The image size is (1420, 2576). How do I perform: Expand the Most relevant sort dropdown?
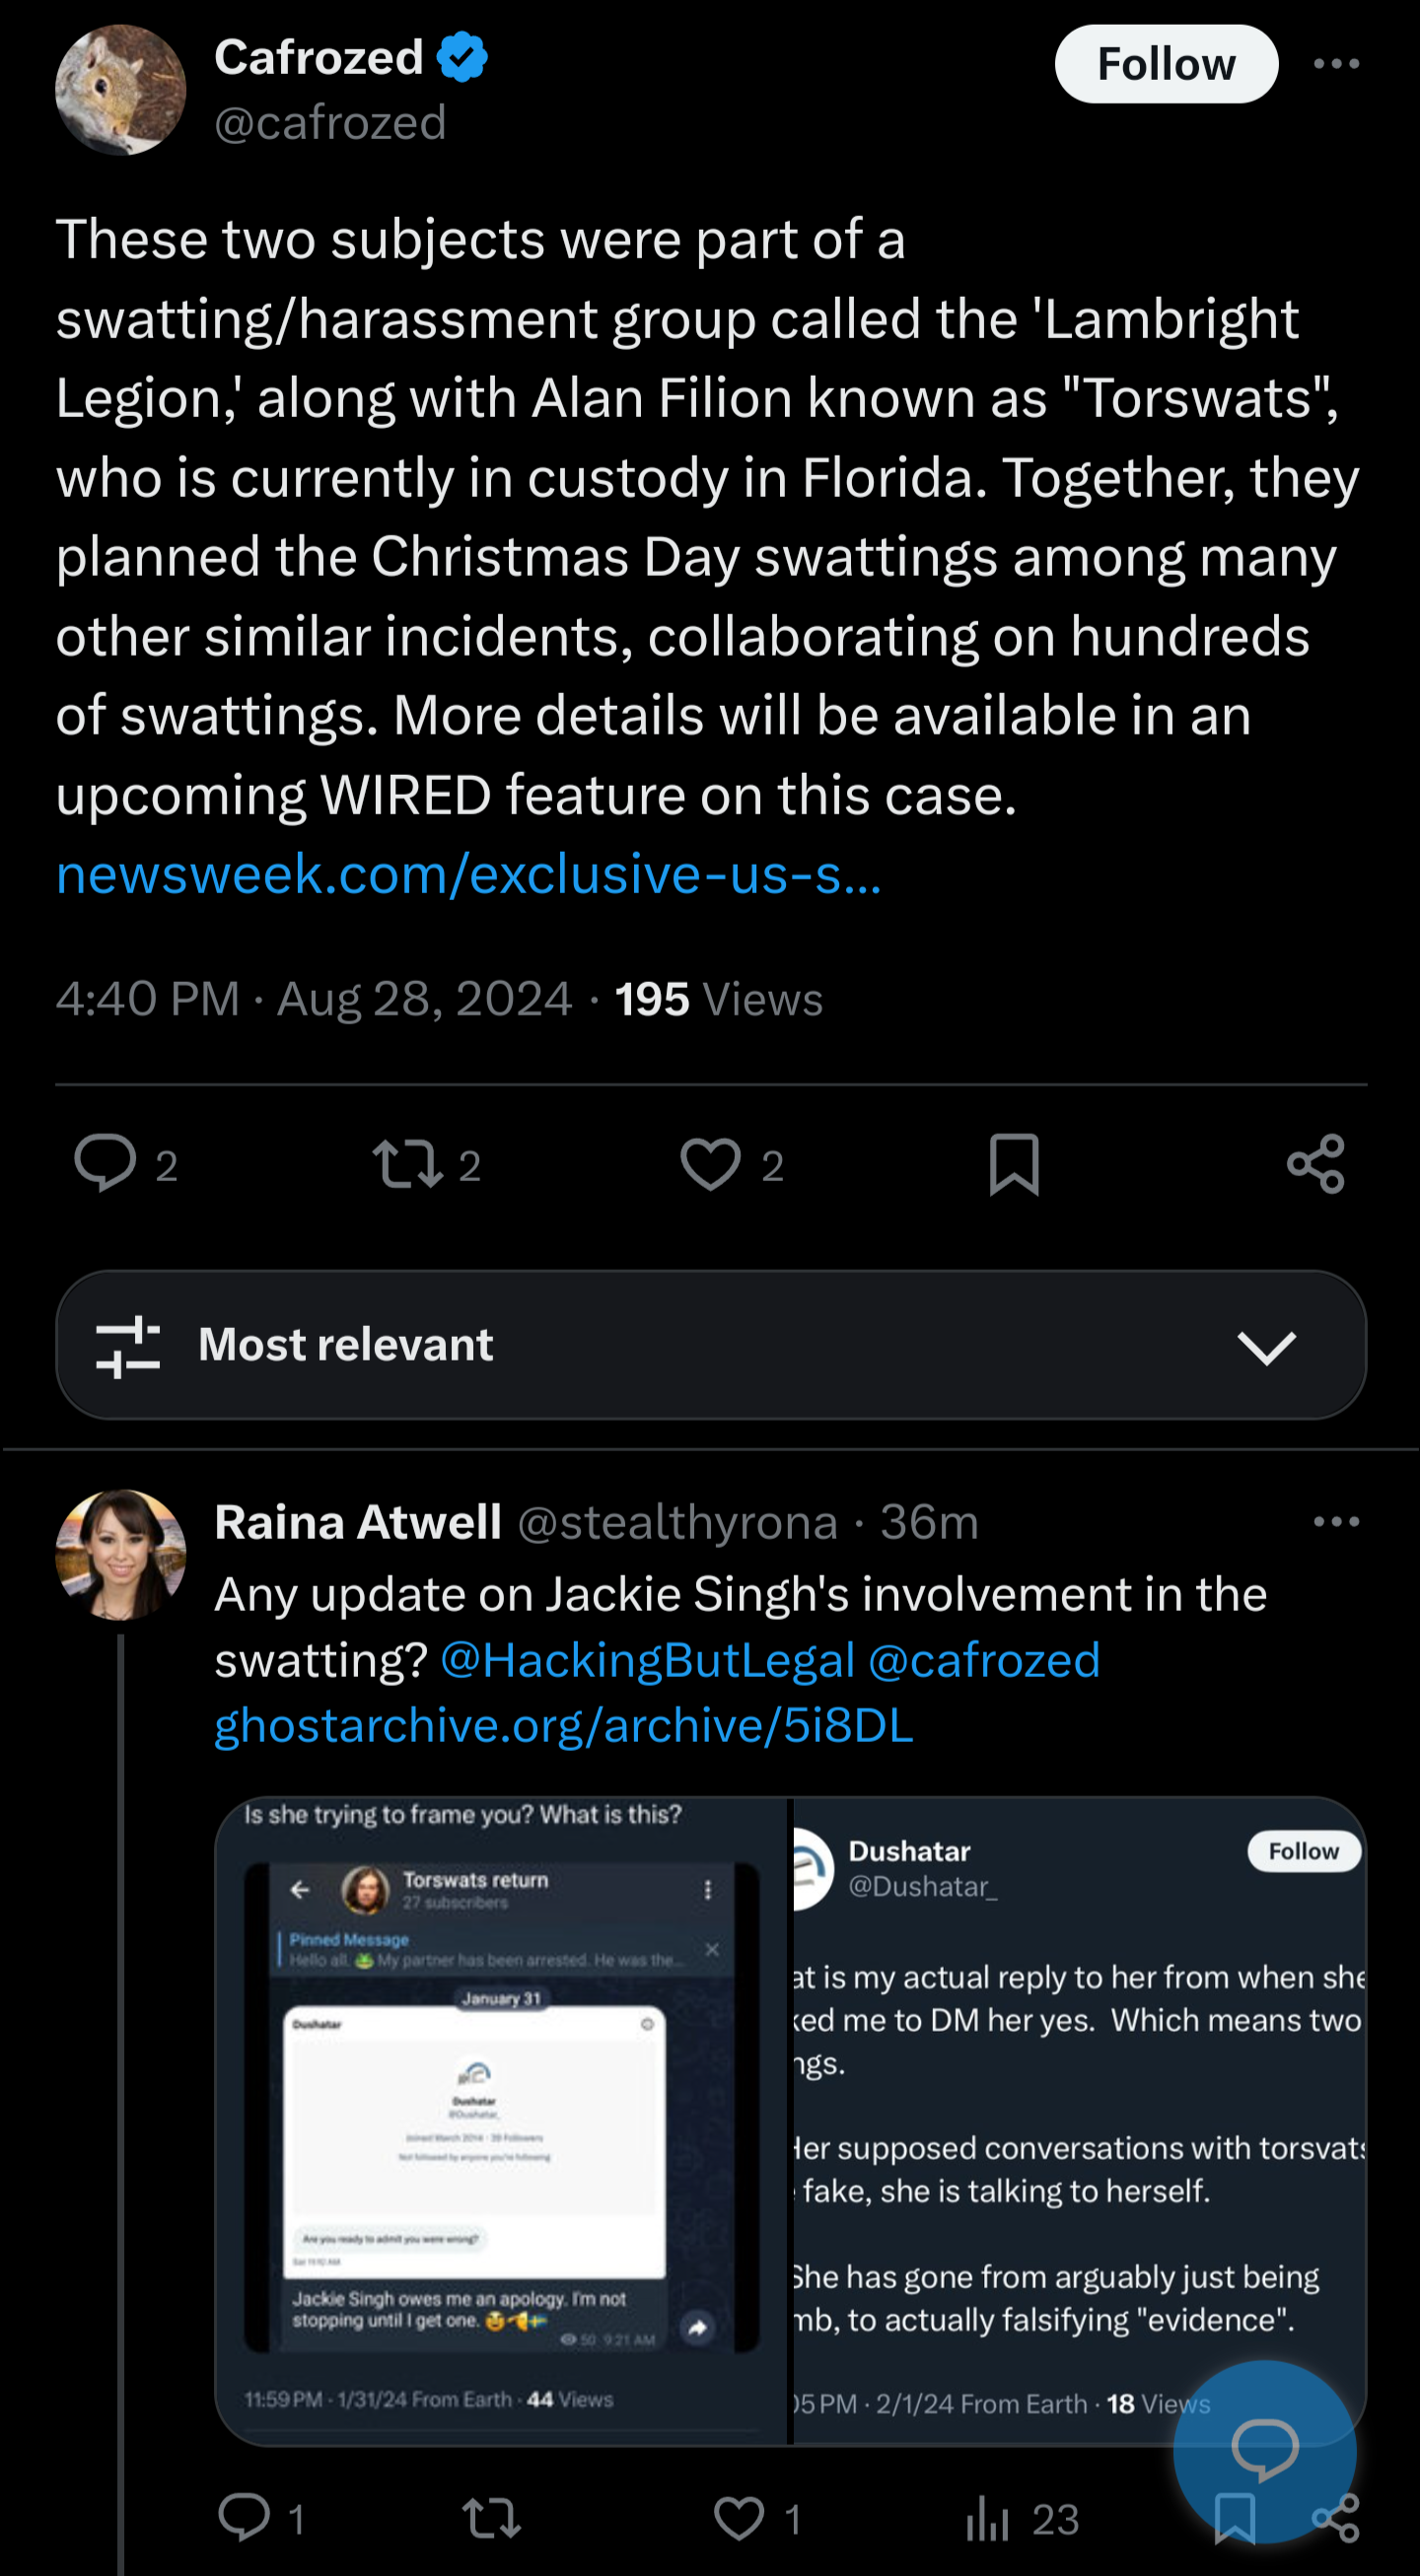click(x=1266, y=1346)
